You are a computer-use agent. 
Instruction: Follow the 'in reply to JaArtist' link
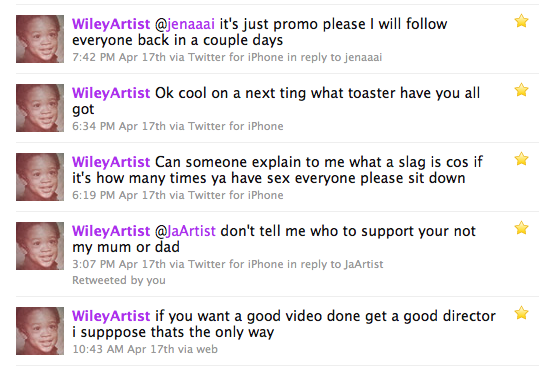(335, 265)
